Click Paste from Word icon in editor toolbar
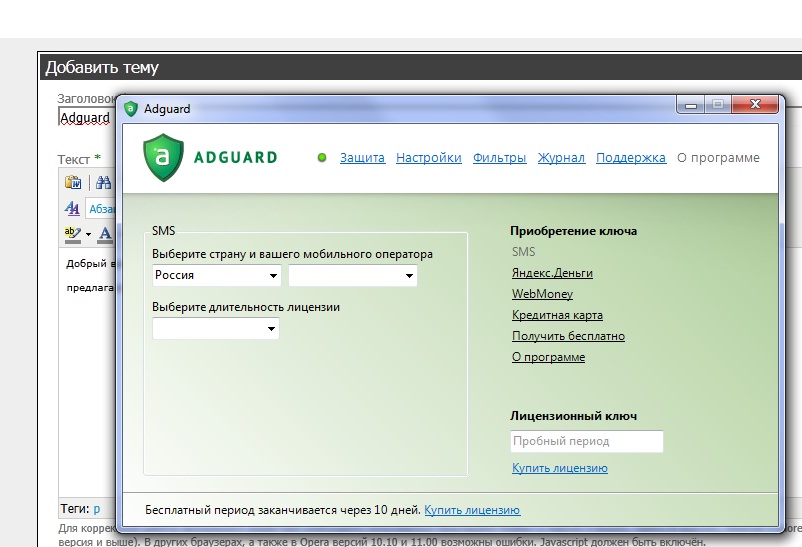 (x=73, y=182)
